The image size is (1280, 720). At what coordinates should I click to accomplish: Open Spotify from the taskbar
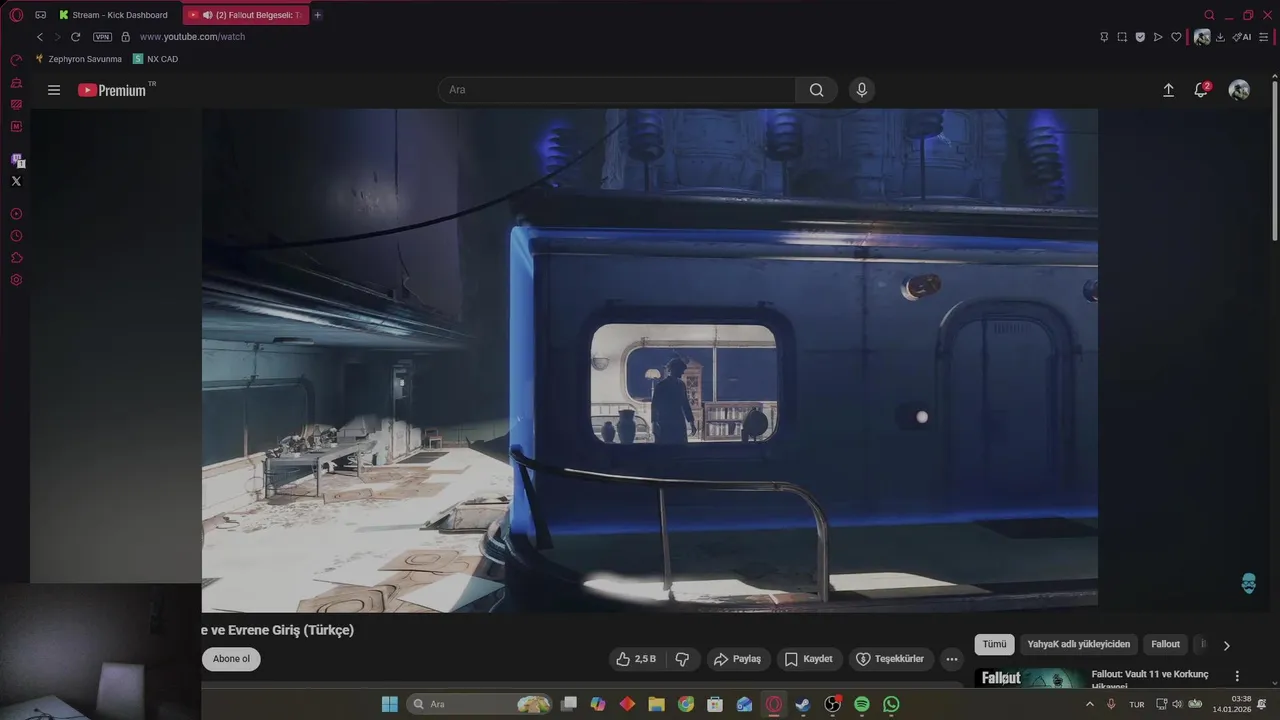pyautogui.click(x=861, y=704)
